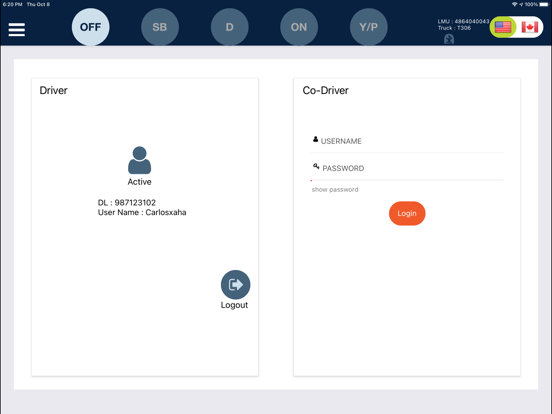This screenshot has height=414, width=552.
Task: Select the USA flag ruleset
Action: click(503, 27)
